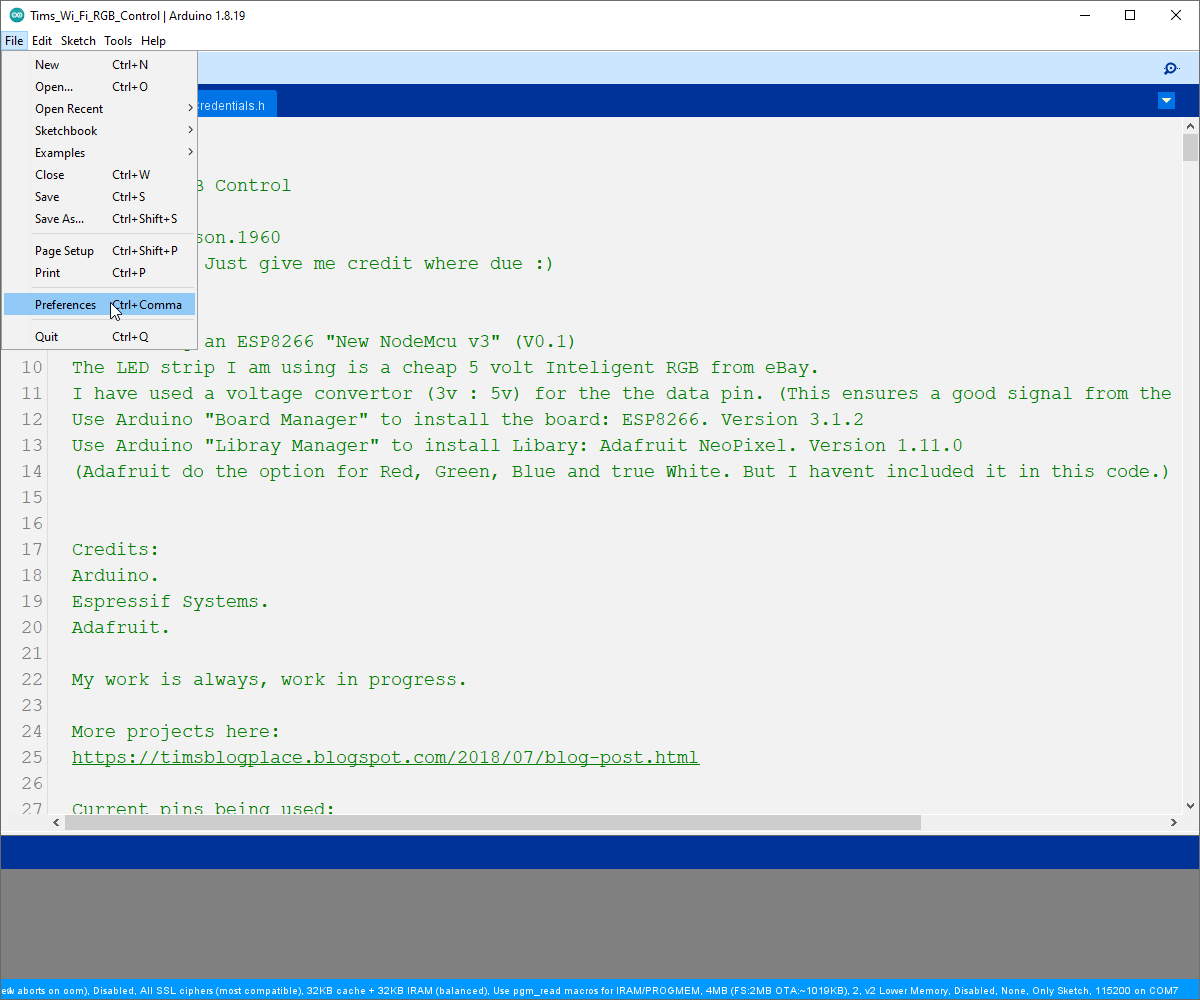Image resolution: width=1200 pixels, height=1000 pixels.
Task: Click text "More projects here:"
Action: (176, 731)
